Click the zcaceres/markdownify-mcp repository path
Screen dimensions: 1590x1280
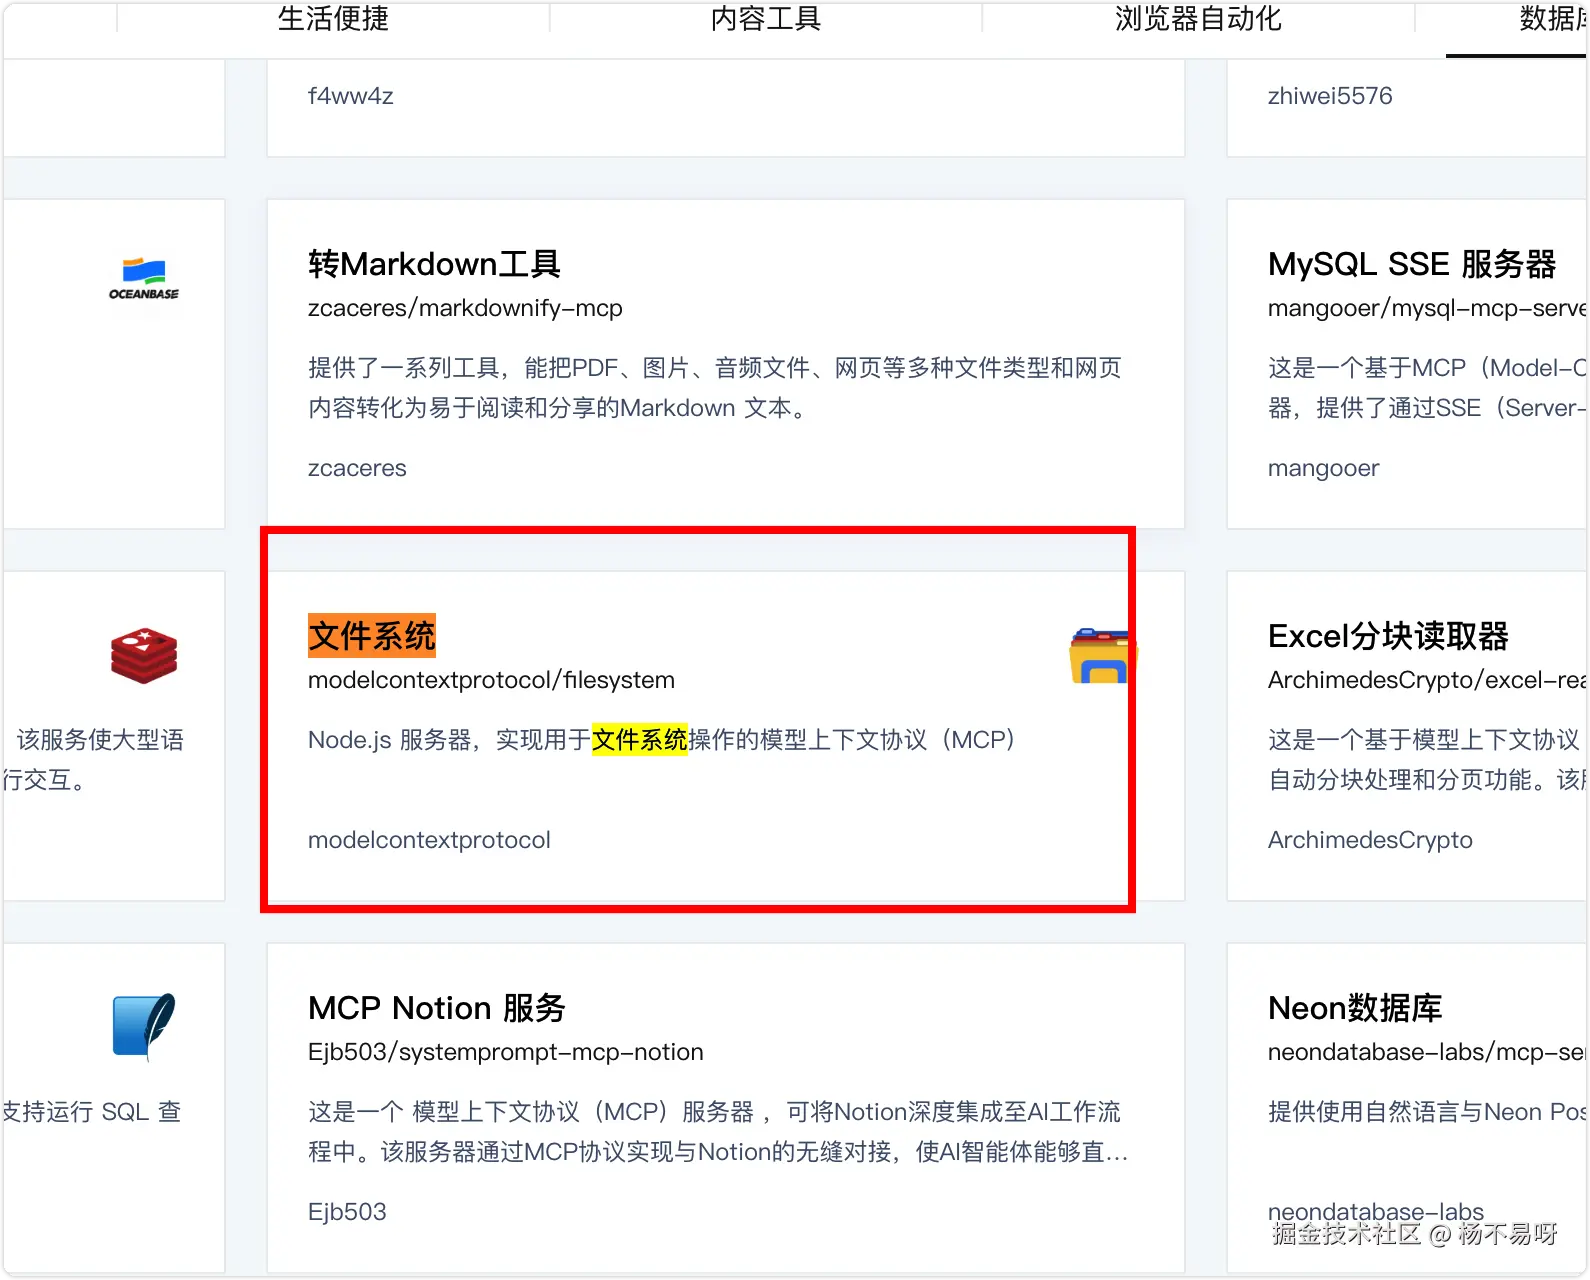[x=465, y=308]
